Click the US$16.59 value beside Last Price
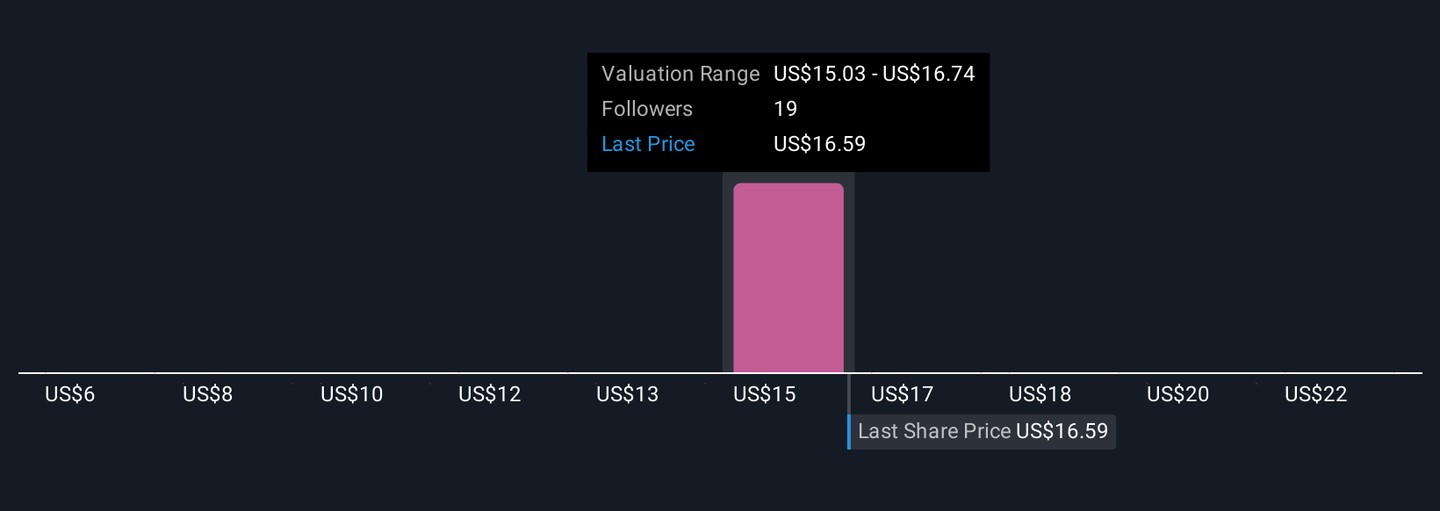The image size is (1440, 511). (x=819, y=144)
